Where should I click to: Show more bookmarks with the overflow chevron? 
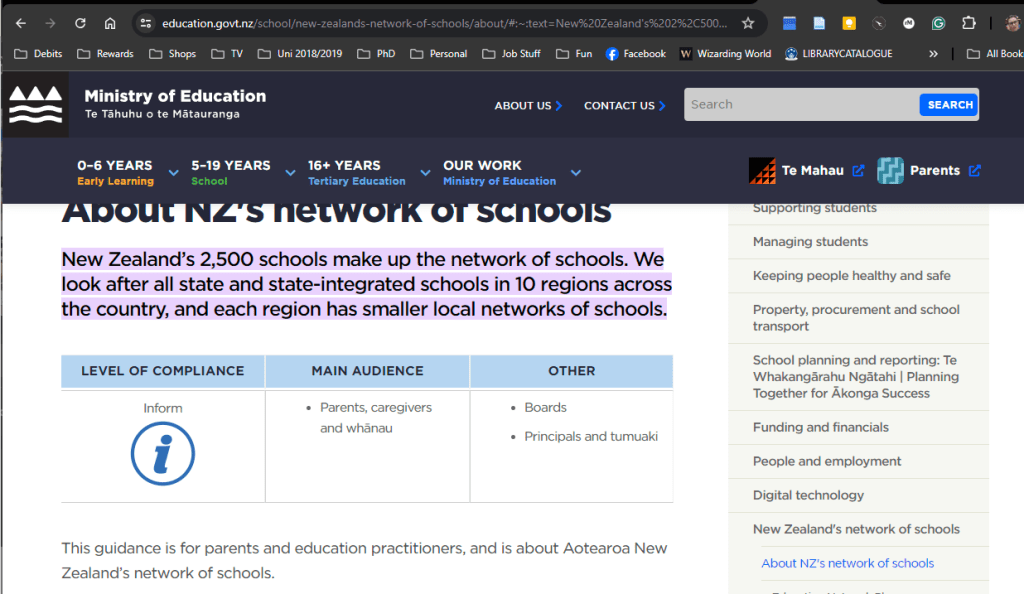pos(933,54)
